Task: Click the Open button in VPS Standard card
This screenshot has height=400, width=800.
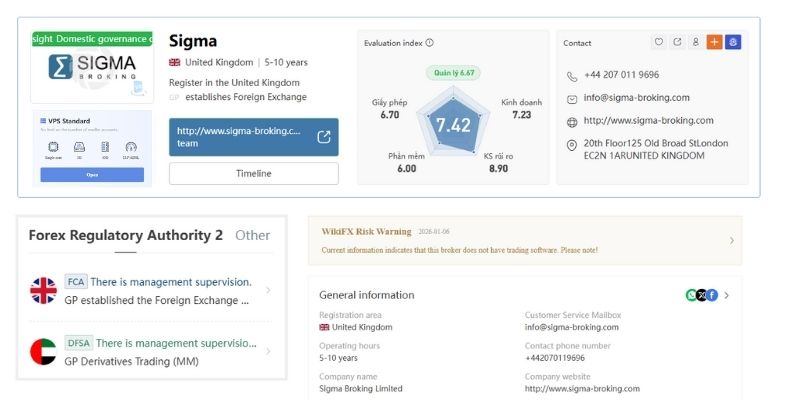Action: [x=92, y=174]
